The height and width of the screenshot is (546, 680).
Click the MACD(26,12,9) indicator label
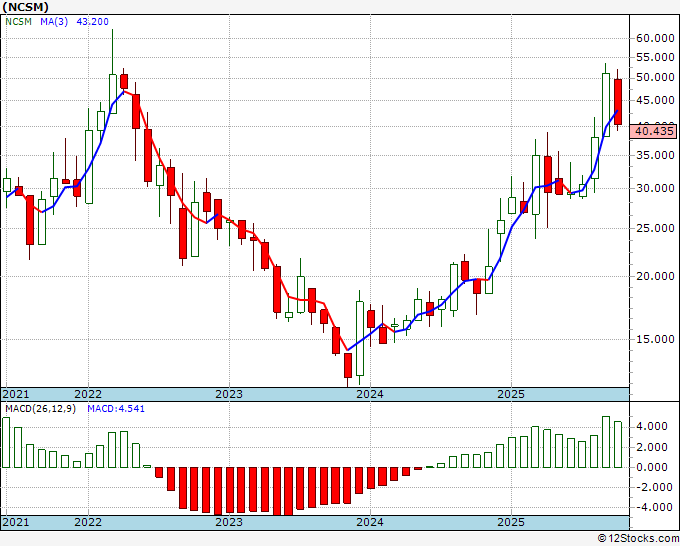click(x=40, y=409)
